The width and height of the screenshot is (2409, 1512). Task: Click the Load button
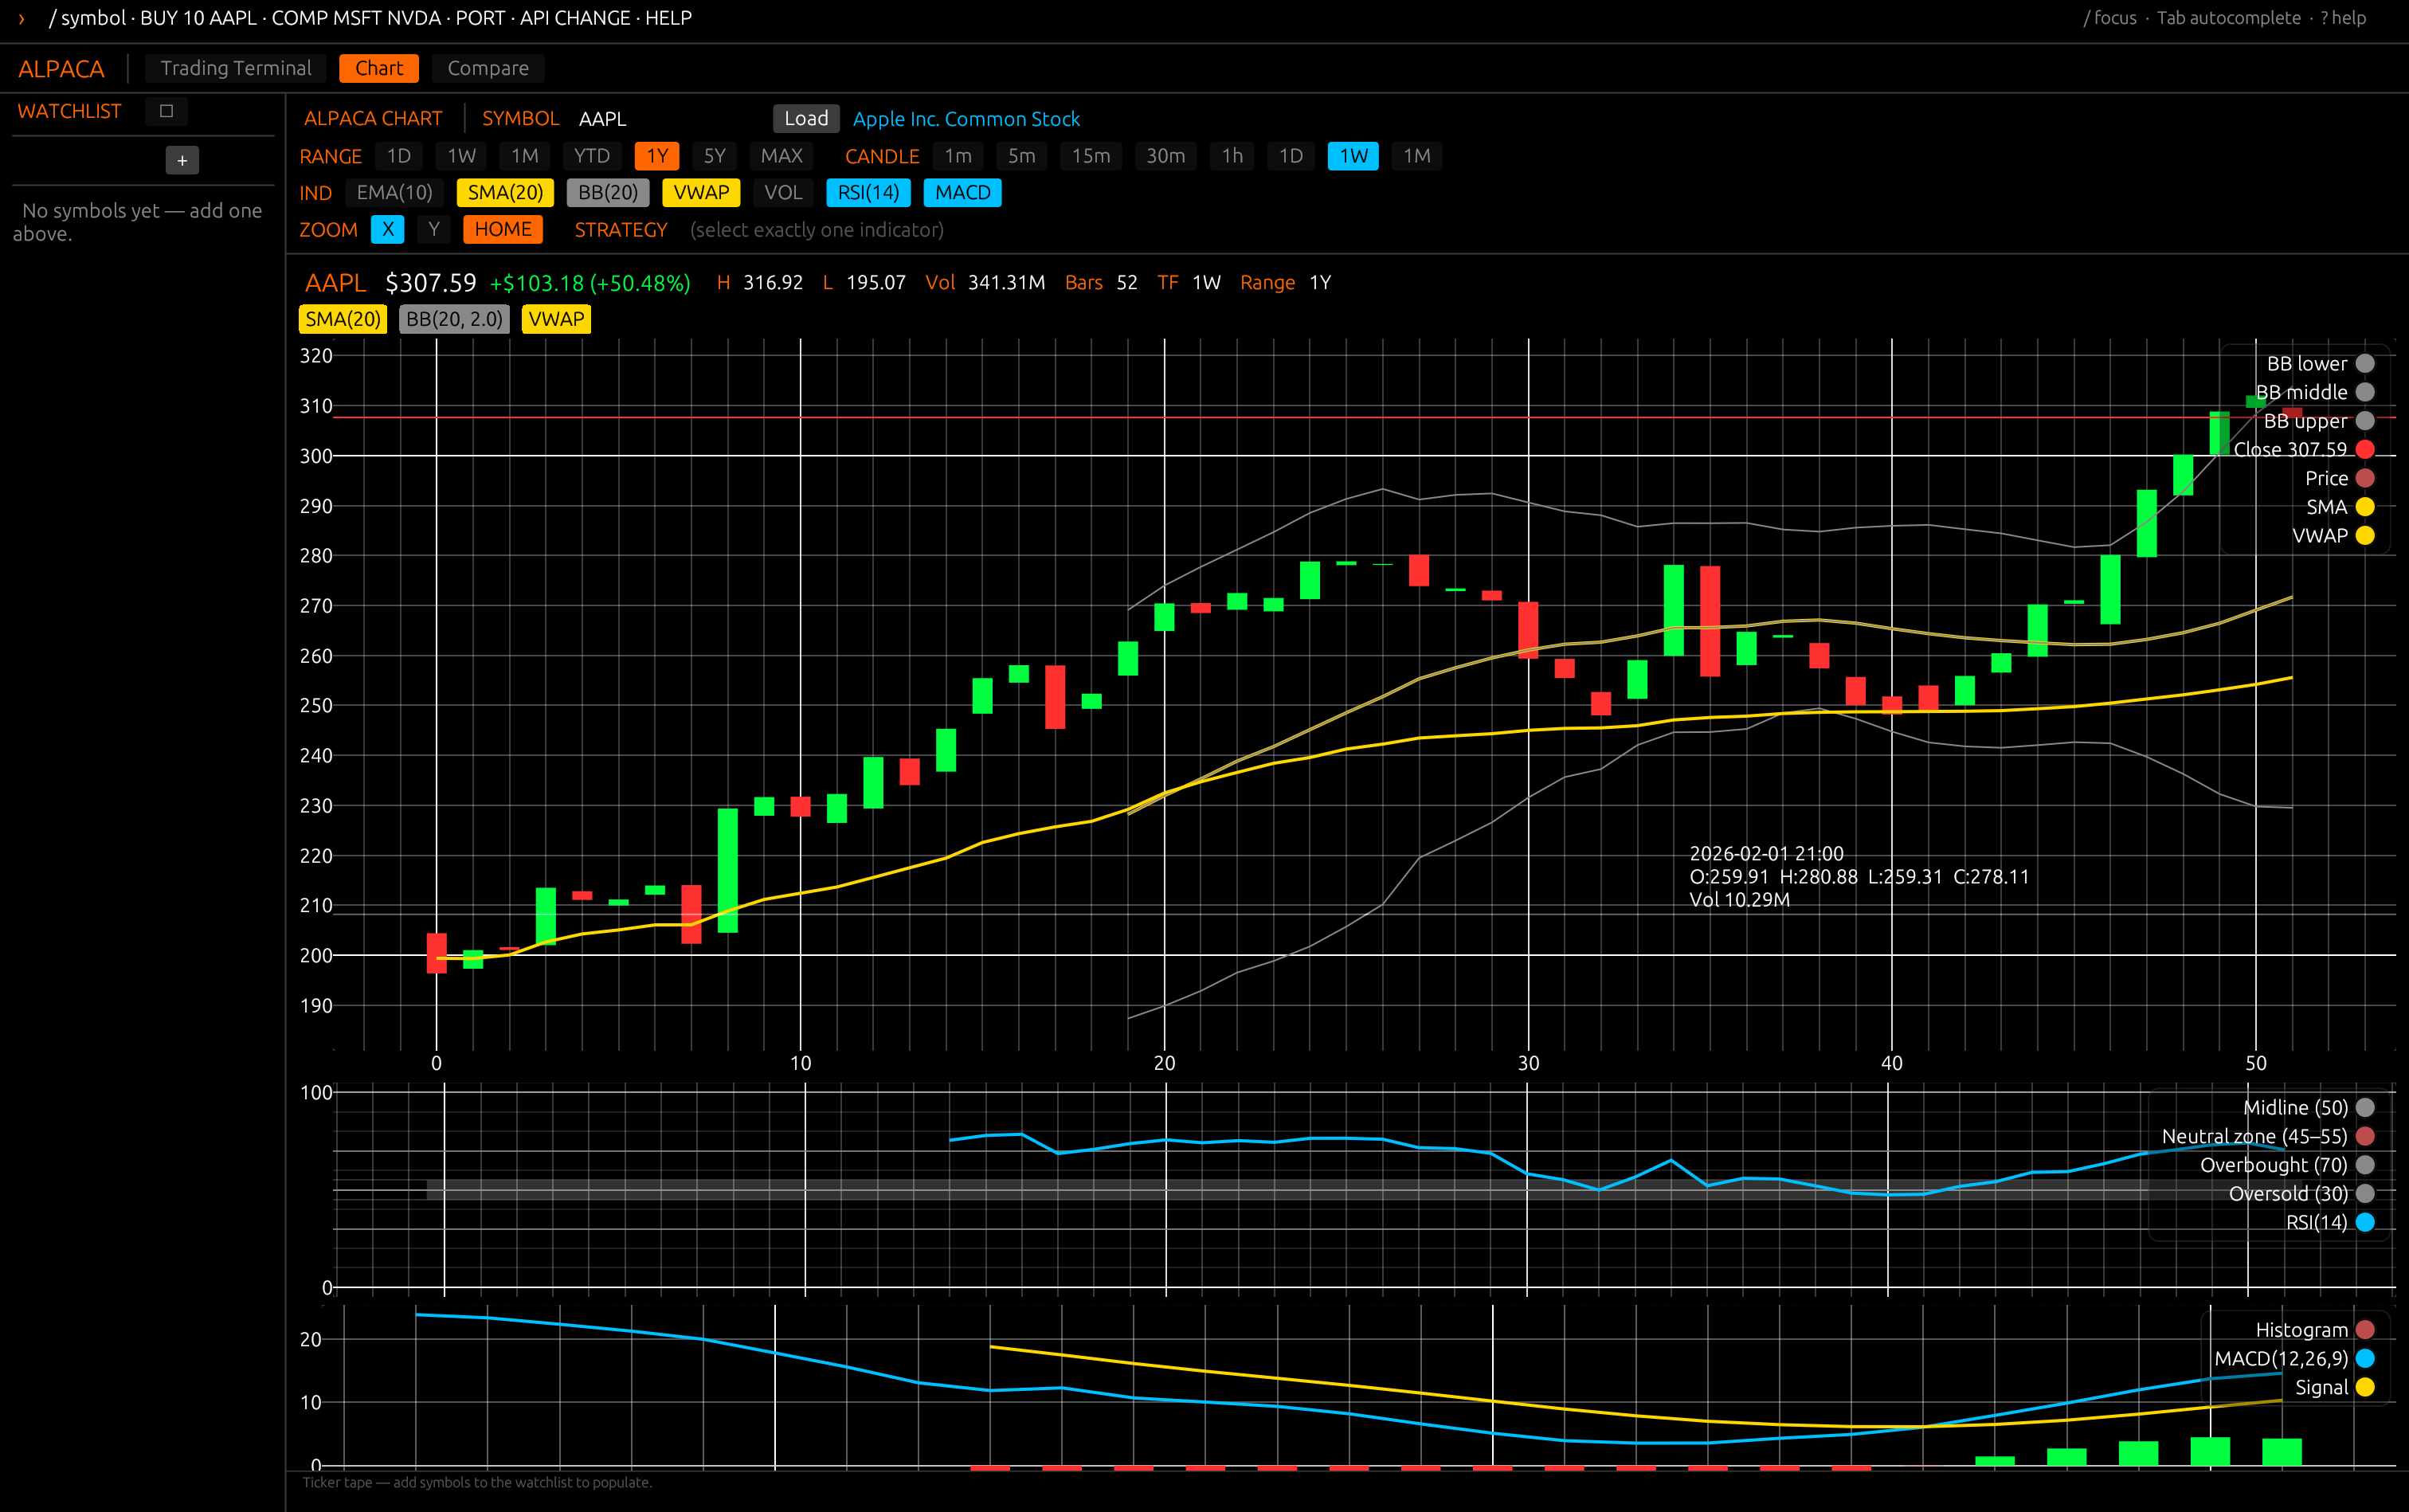806,118
